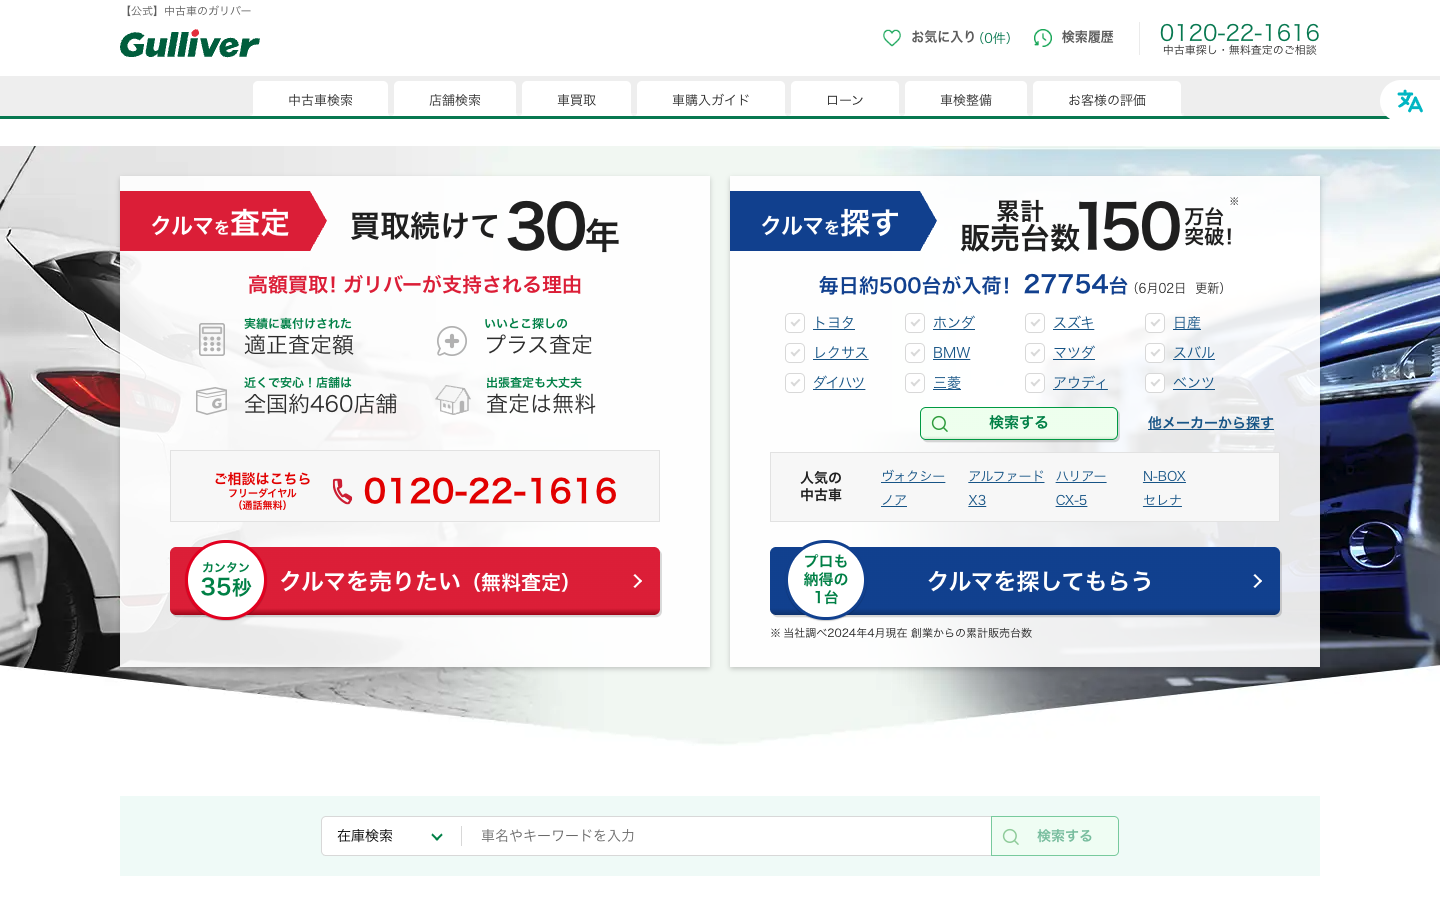The width and height of the screenshot is (1440, 900).
Task: Click the calculator icon for 適正査定額
Action: coord(212,339)
